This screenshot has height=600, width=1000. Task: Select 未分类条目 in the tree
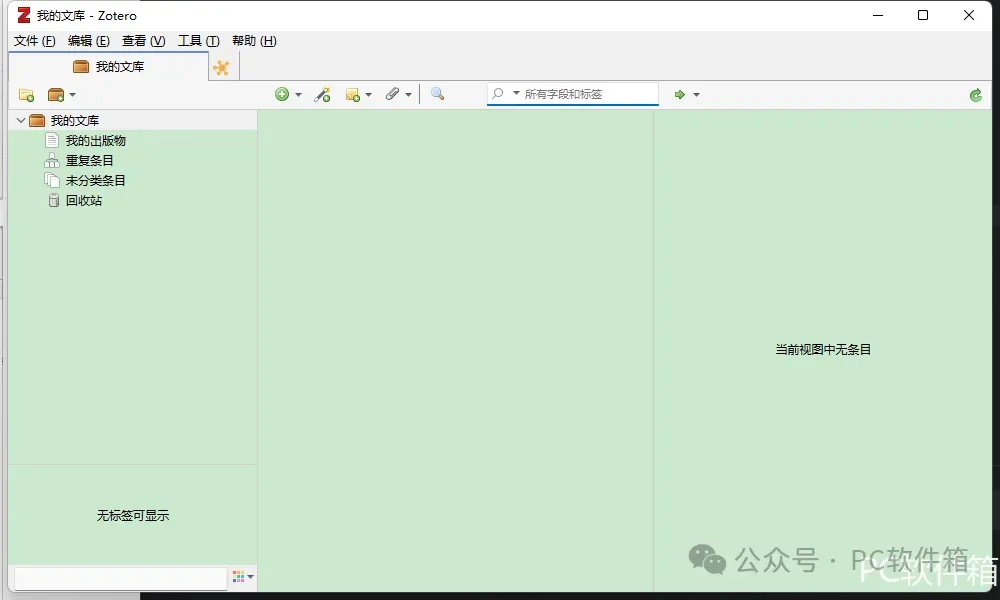(95, 180)
